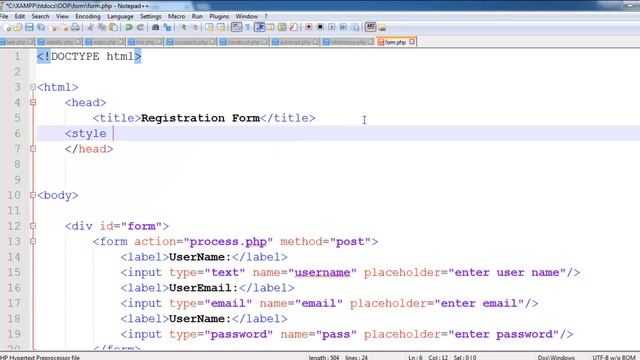Play back the recorded macro icon
The height and width of the screenshot is (360, 640).
pyautogui.click(x=331, y=27)
